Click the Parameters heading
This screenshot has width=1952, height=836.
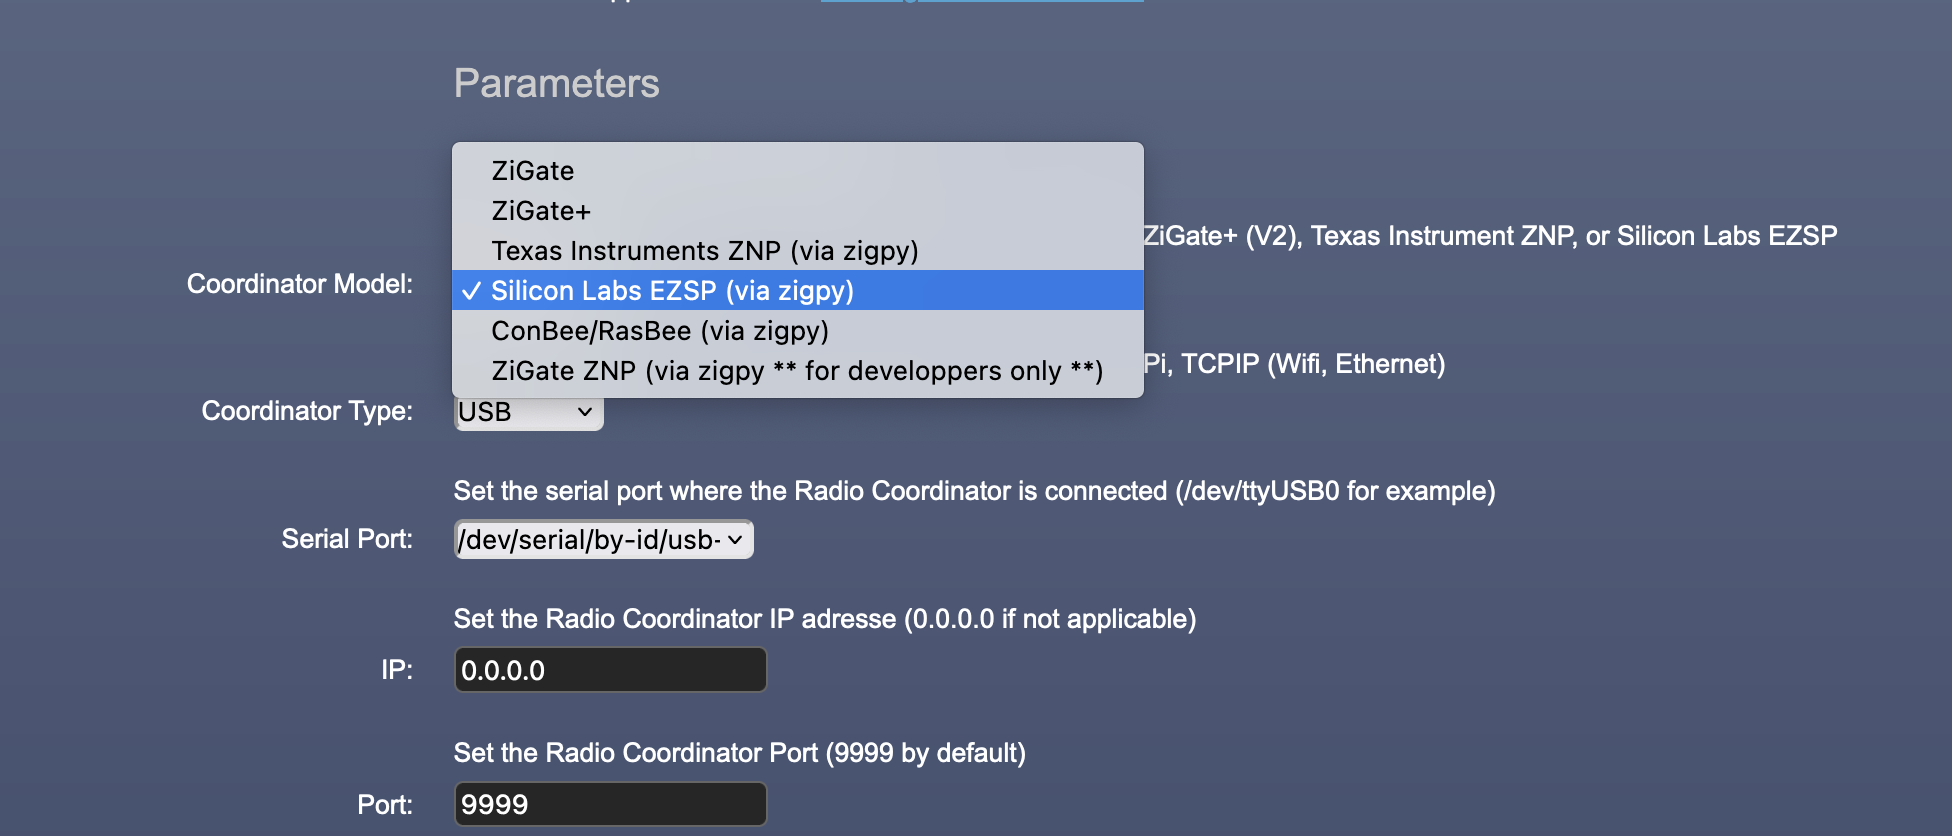[557, 84]
